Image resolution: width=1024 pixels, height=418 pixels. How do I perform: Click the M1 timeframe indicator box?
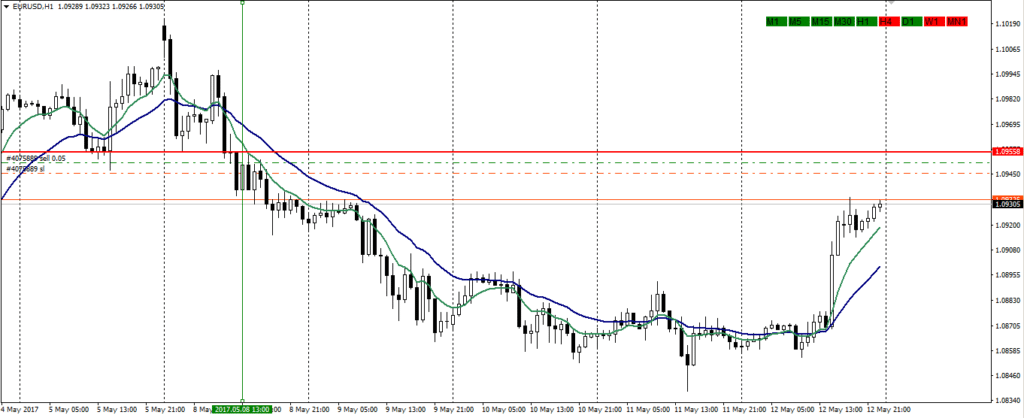pos(774,21)
